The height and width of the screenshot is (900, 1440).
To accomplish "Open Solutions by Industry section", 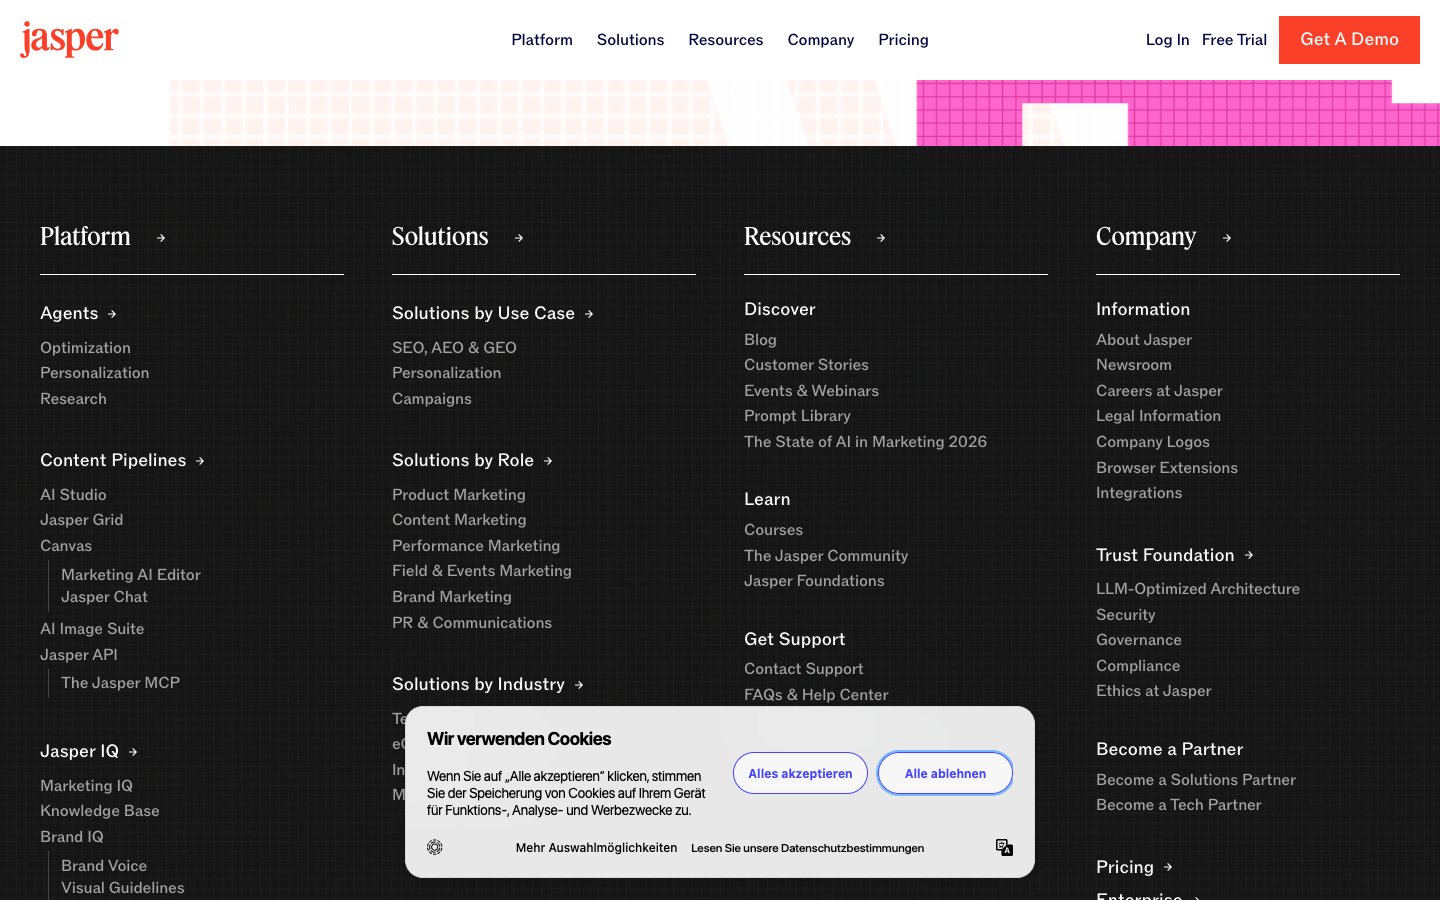I will click(478, 685).
